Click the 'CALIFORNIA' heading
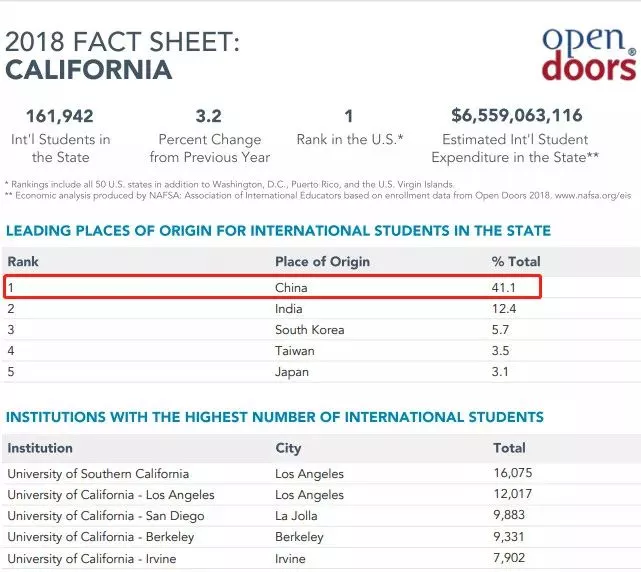Viewport: 641px width, 572px height. (89, 70)
